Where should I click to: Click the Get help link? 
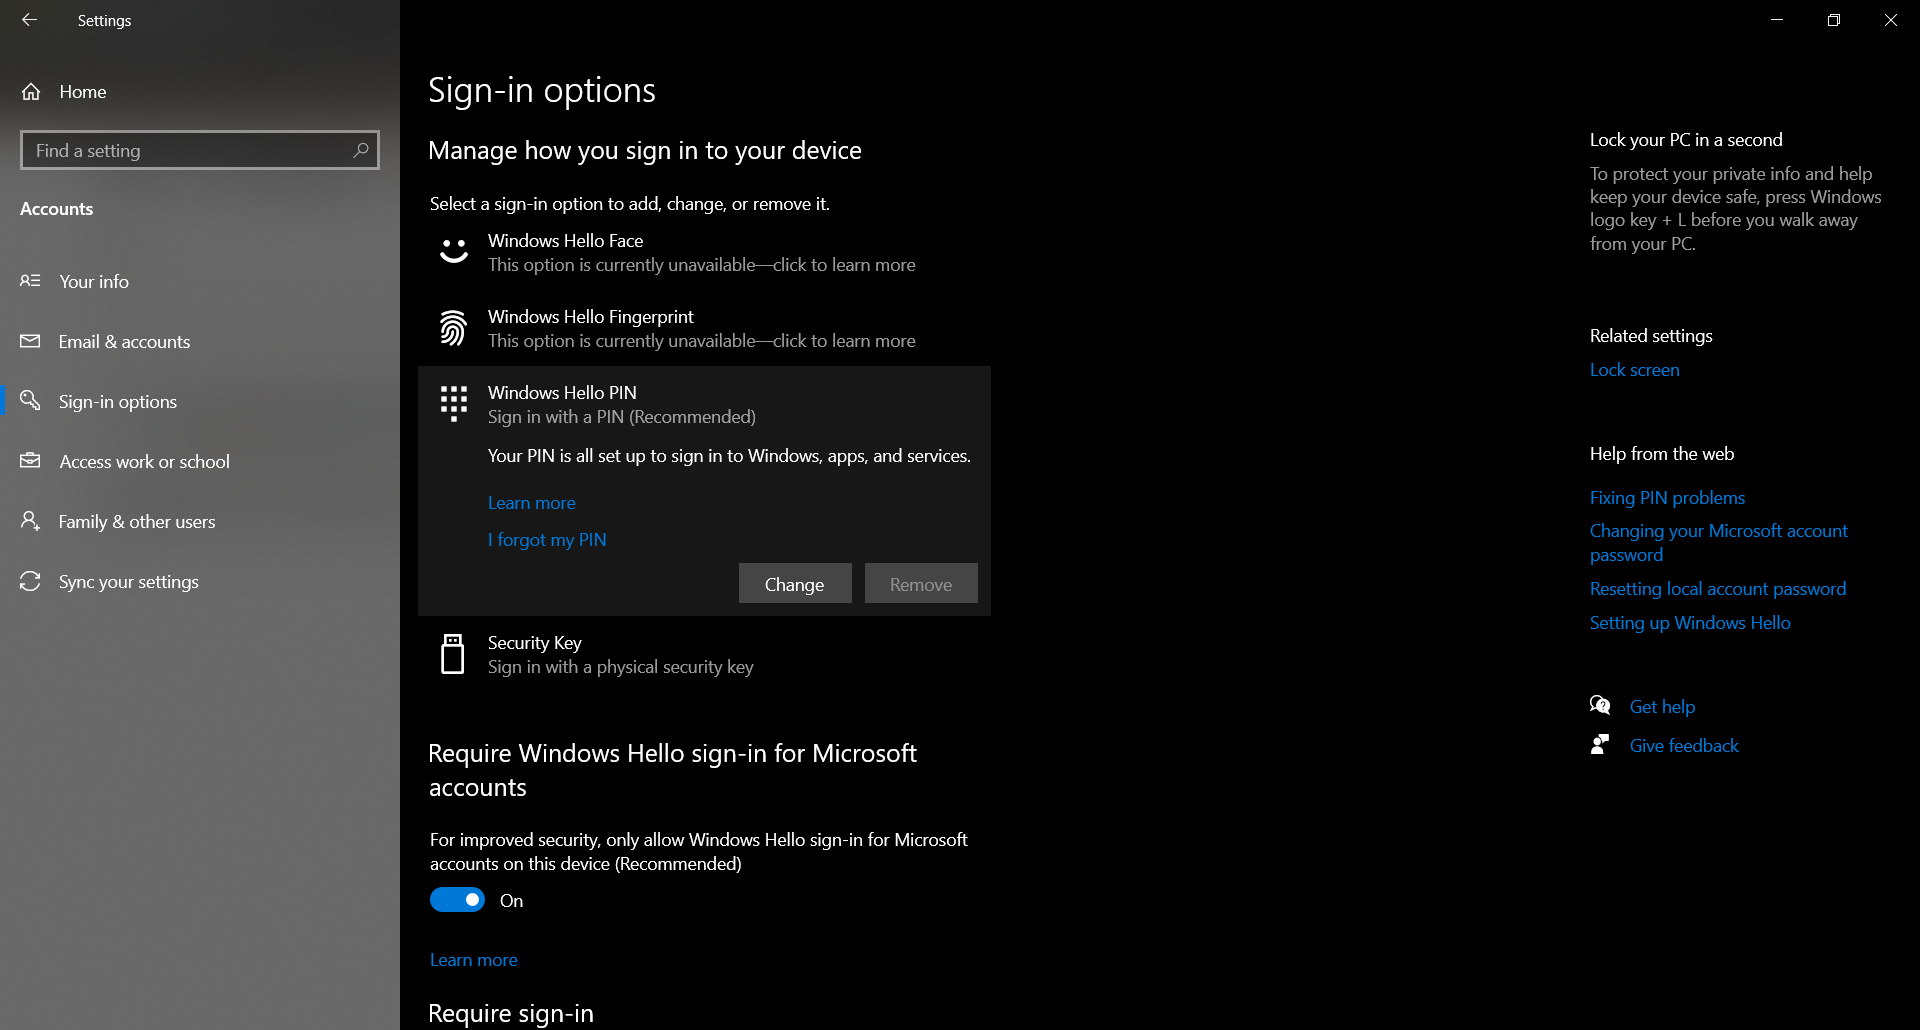tap(1662, 707)
